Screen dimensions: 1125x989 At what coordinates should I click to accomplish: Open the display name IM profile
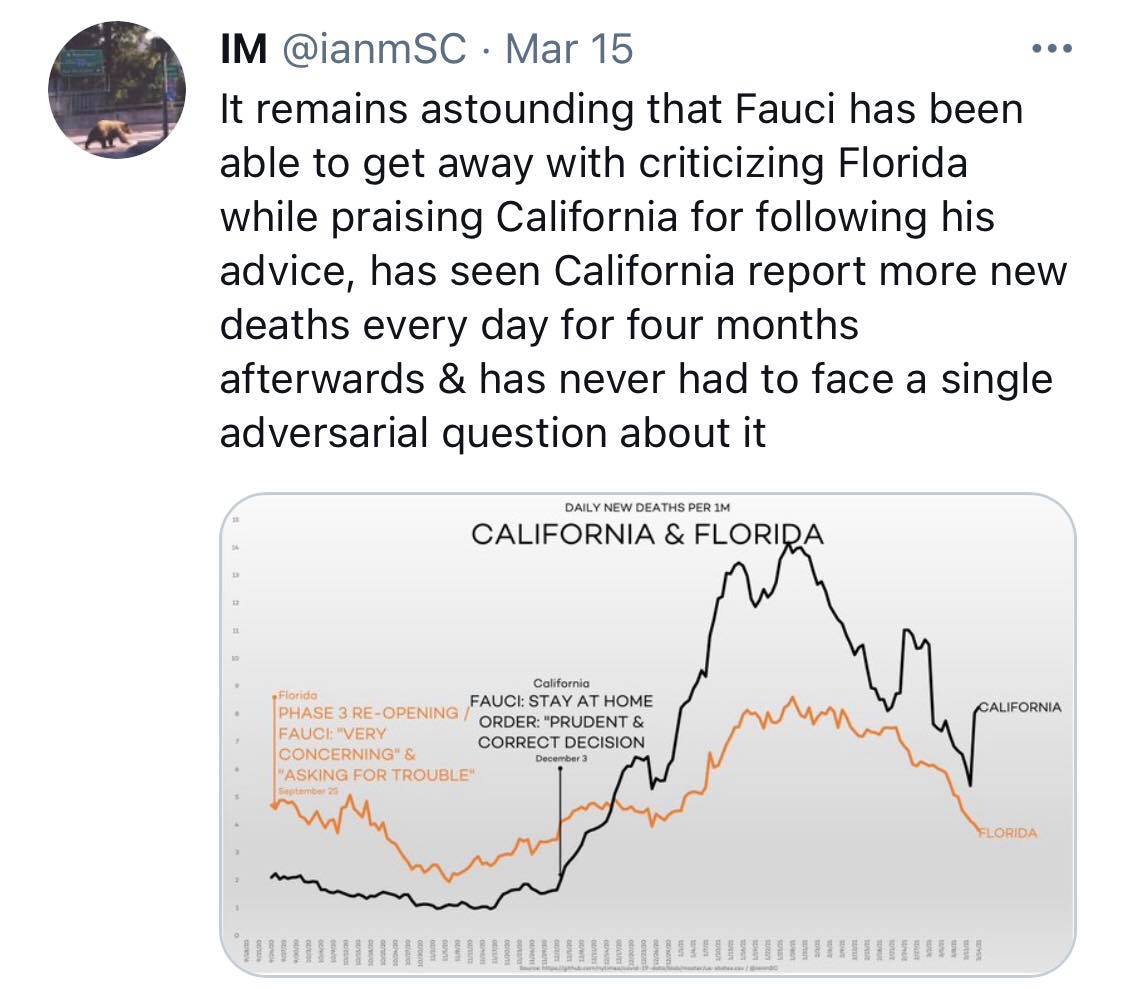point(244,49)
